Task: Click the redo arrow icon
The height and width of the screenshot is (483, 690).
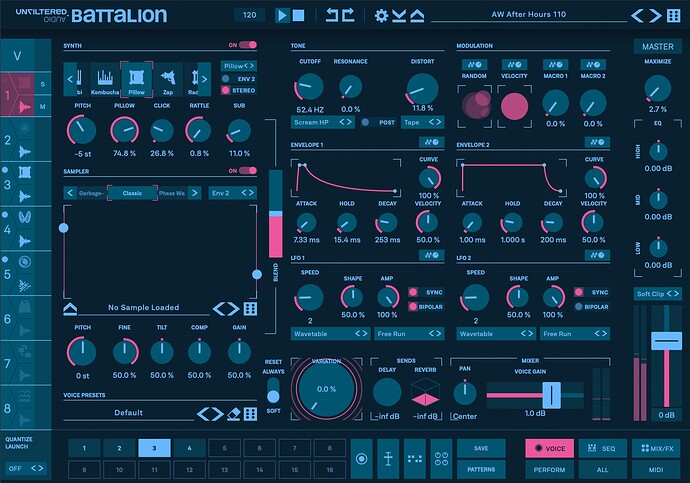Action: tap(349, 15)
